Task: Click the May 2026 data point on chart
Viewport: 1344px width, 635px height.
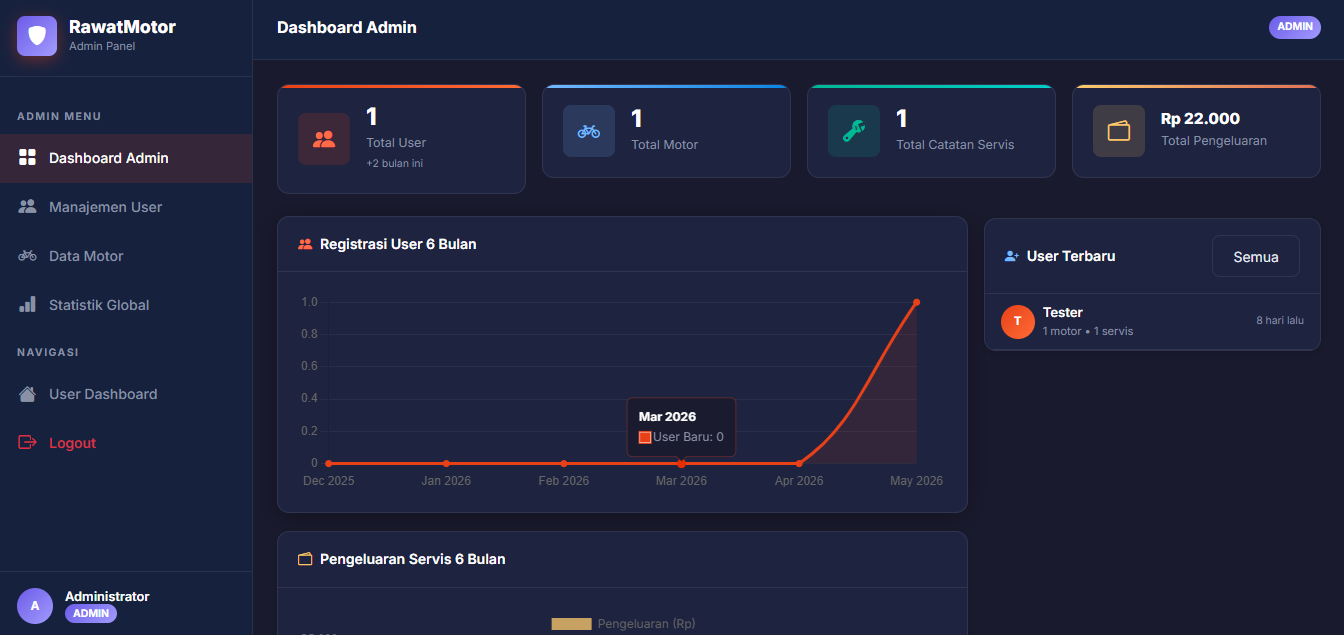Action: 916,302
